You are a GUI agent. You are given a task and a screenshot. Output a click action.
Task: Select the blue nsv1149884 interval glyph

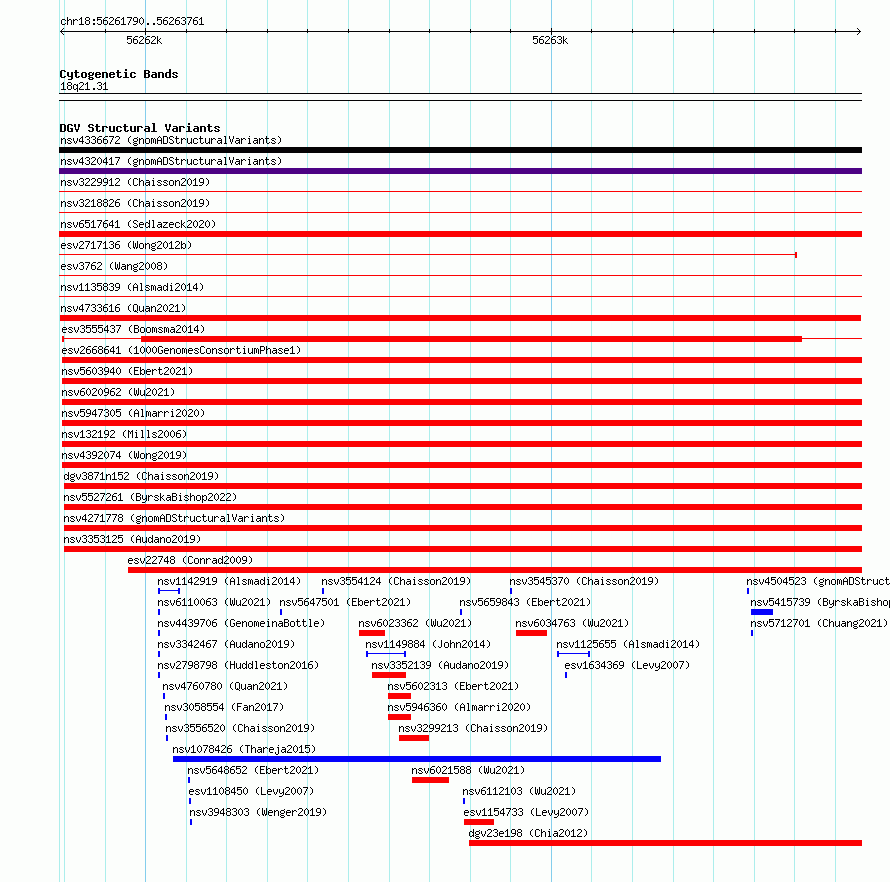click(386, 654)
